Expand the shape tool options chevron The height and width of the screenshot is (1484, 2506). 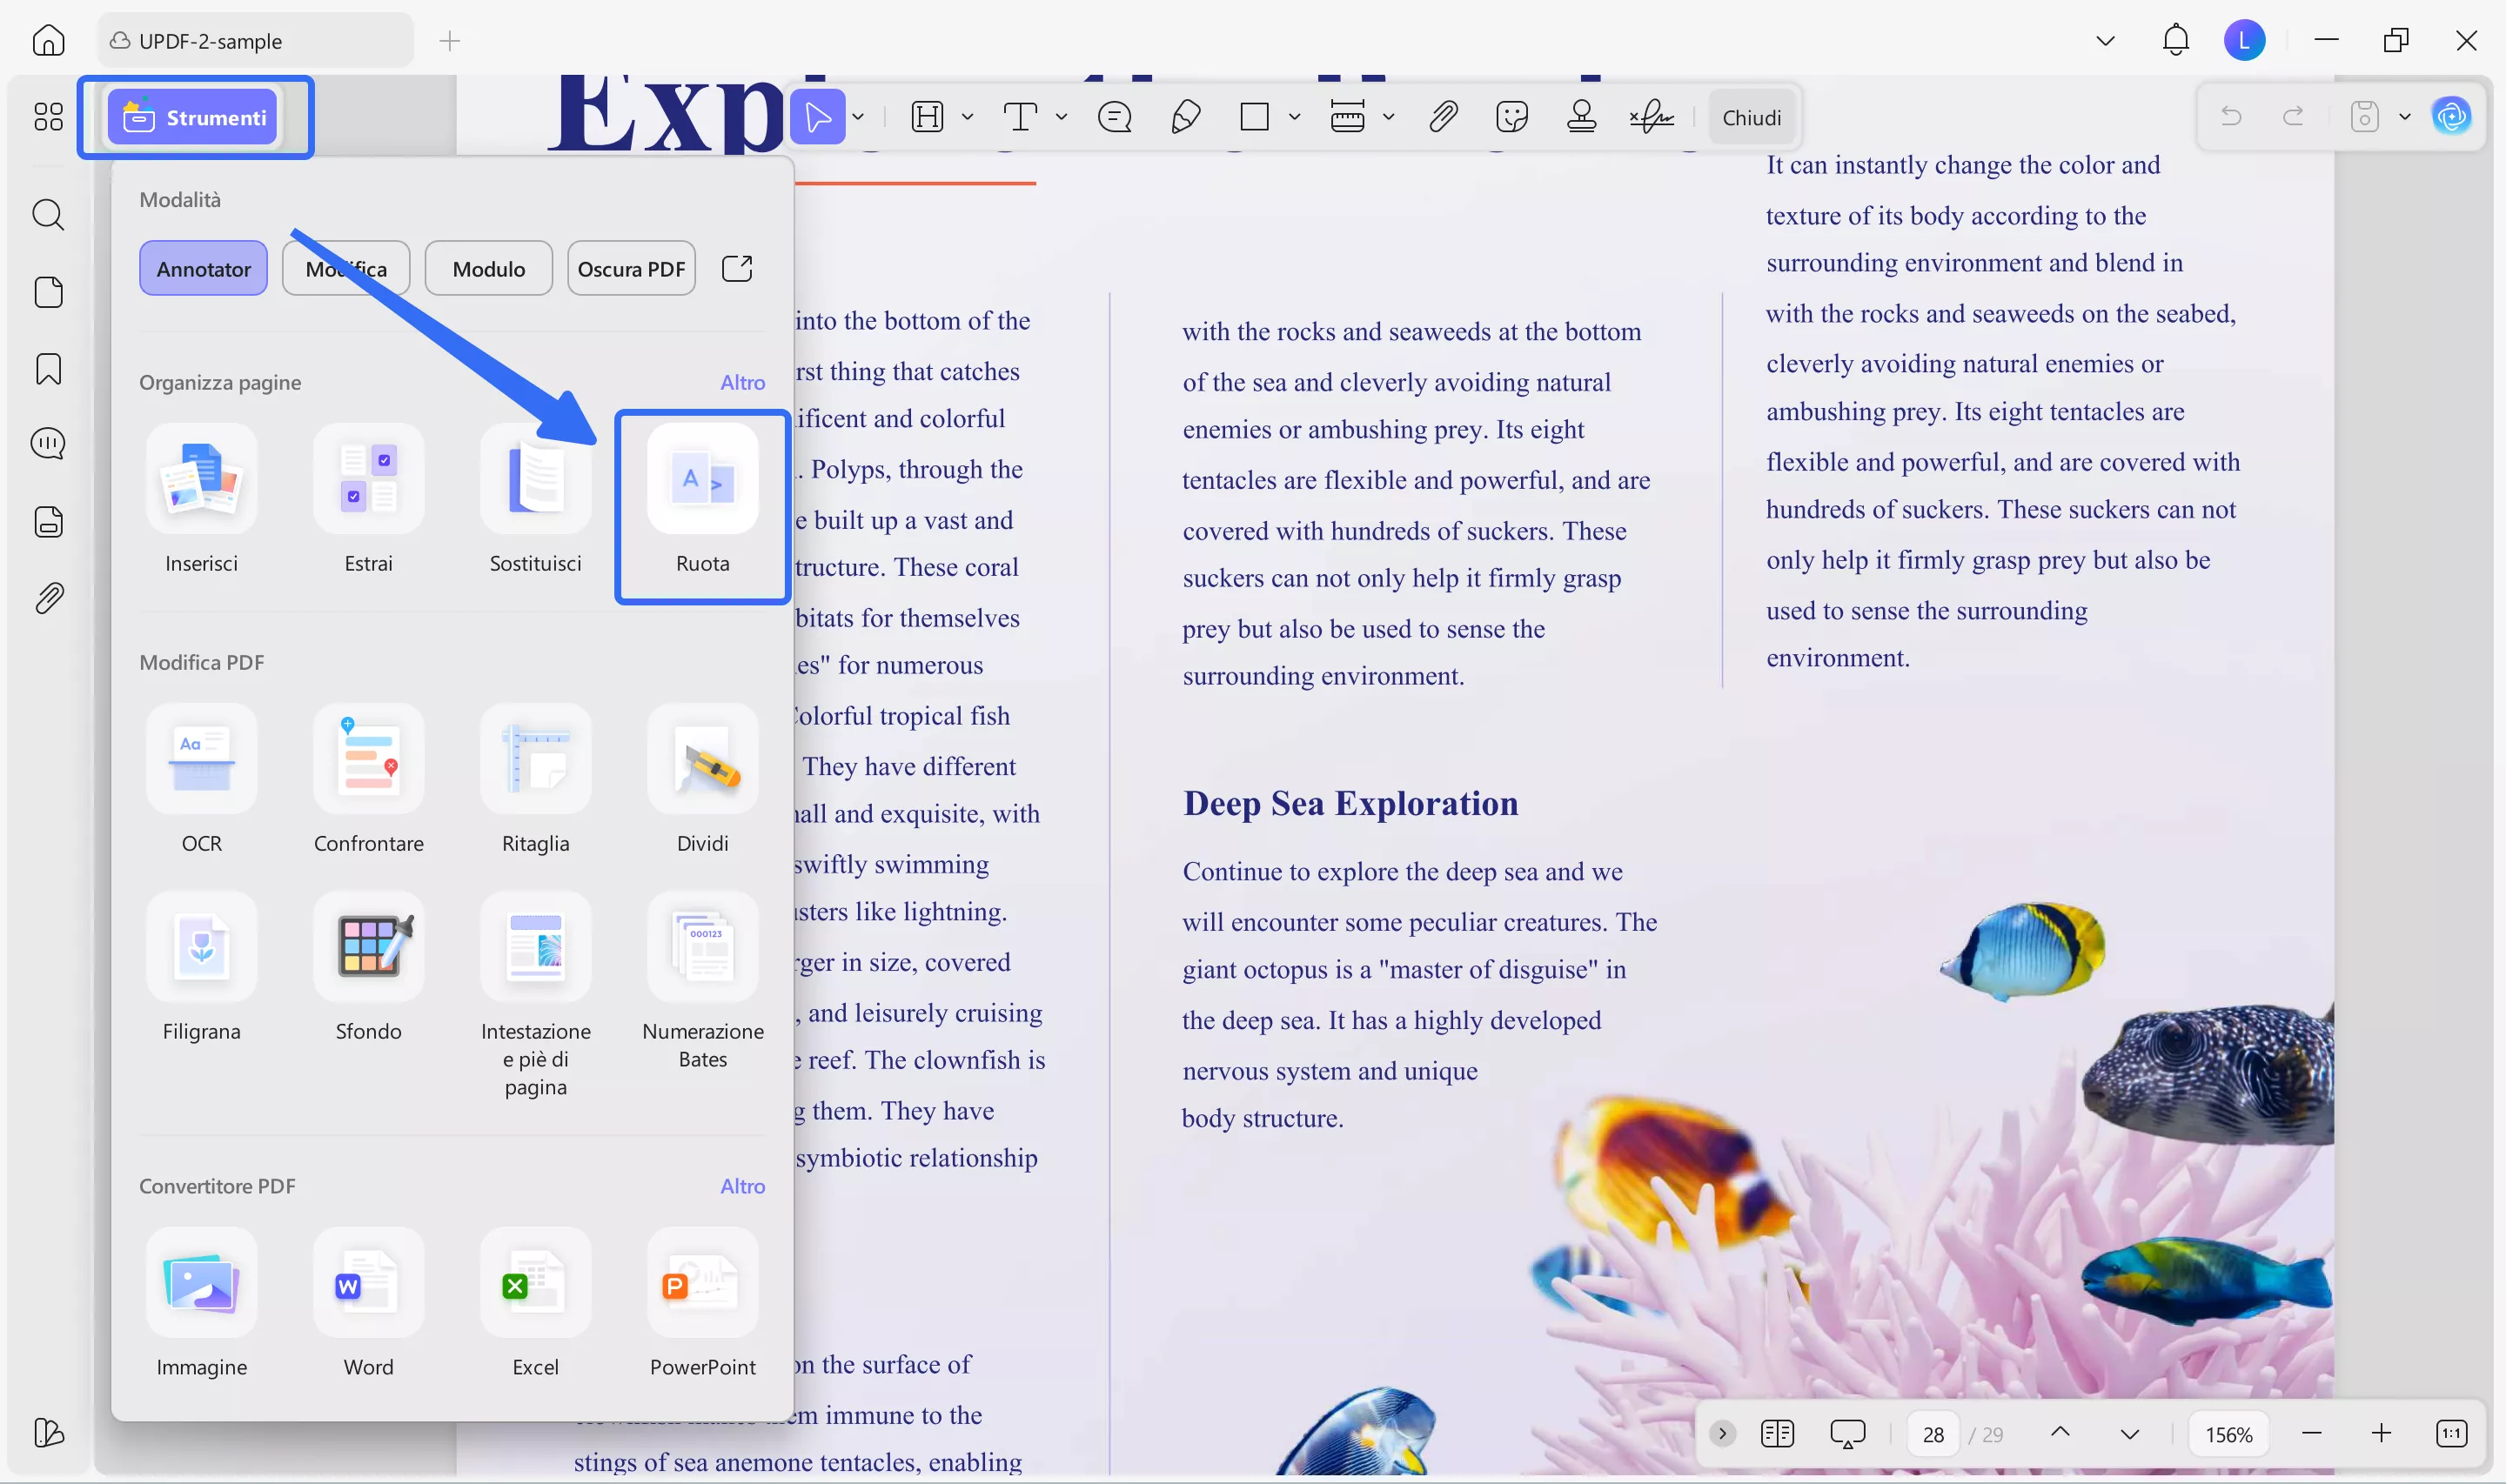click(1294, 117)
